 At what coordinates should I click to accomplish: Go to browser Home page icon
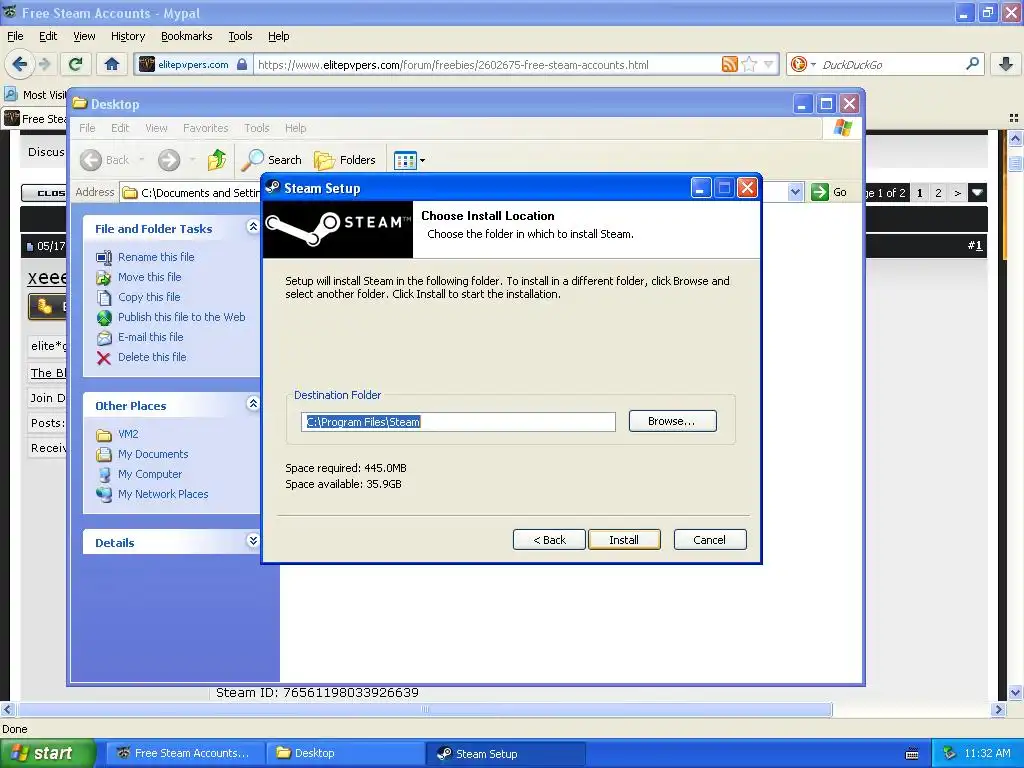[112, 64]
